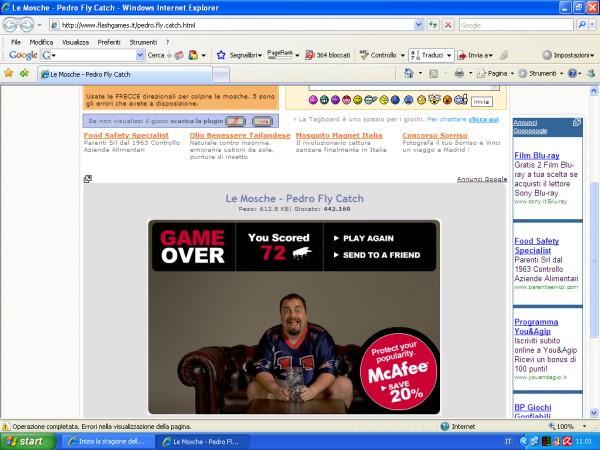Click the Google toolbar colorful blocks icon
This screenshot has height=450, width=600.
click(x=193, y=55)
